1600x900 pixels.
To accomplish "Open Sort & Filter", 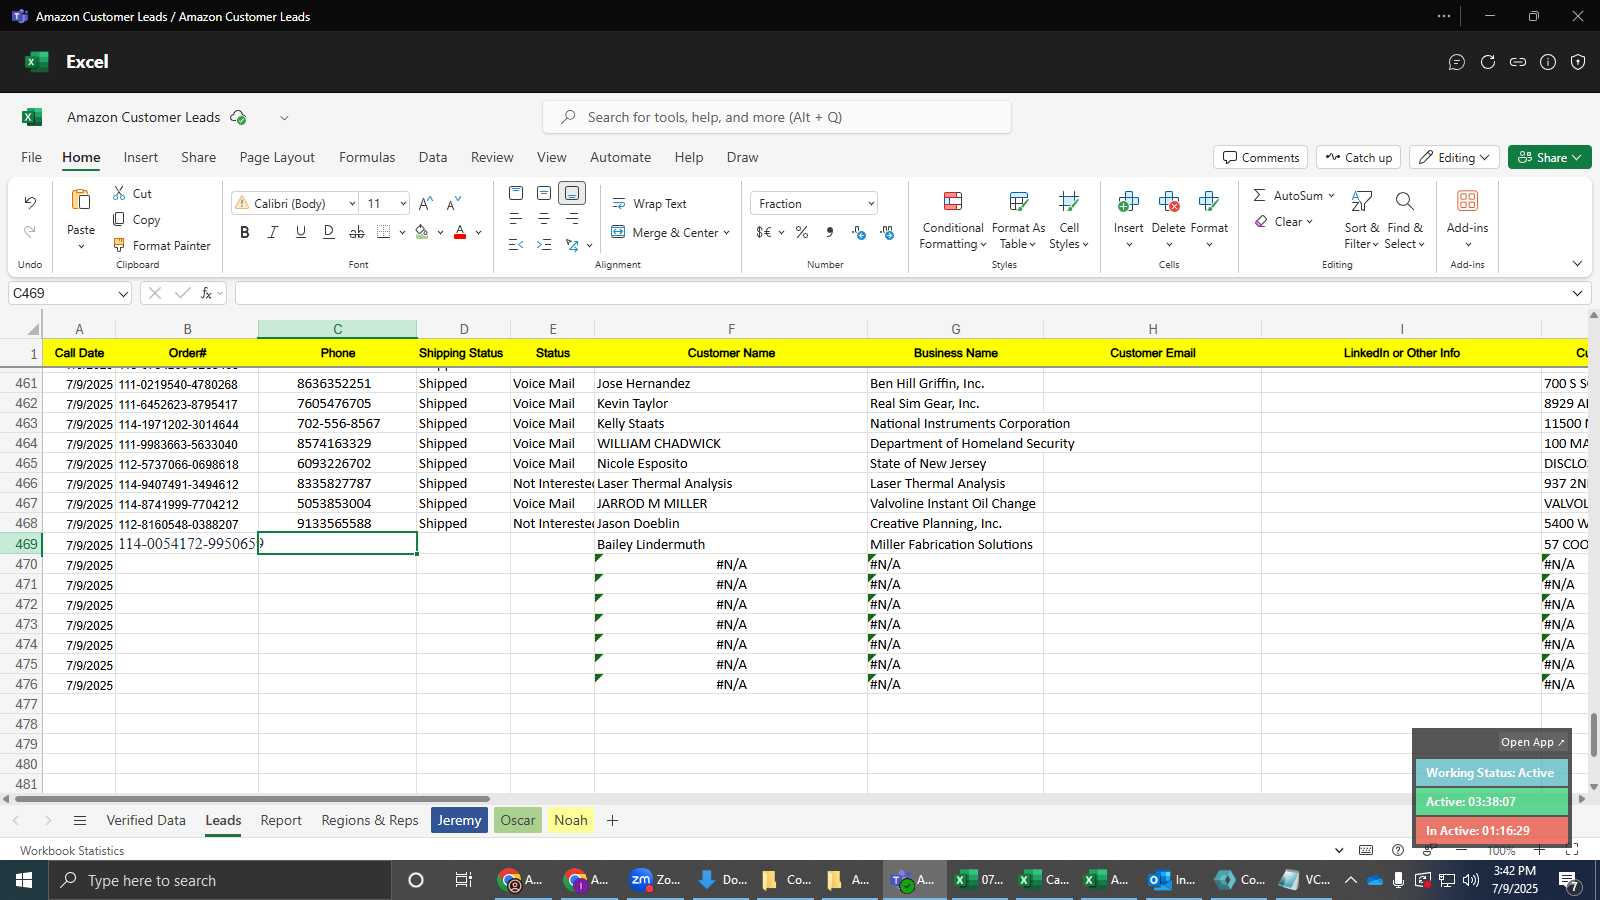I will coord(1361,220).
